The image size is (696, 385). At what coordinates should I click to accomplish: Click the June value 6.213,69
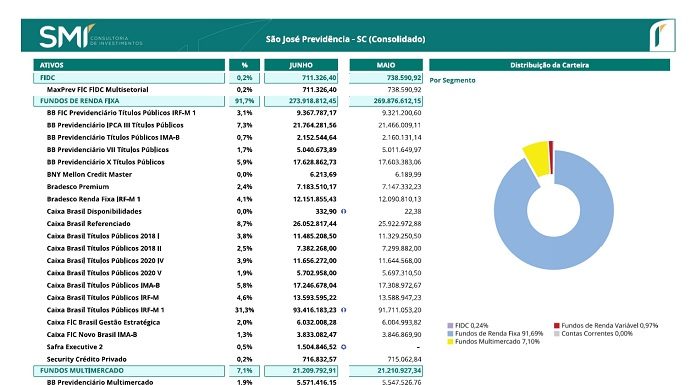323,175
